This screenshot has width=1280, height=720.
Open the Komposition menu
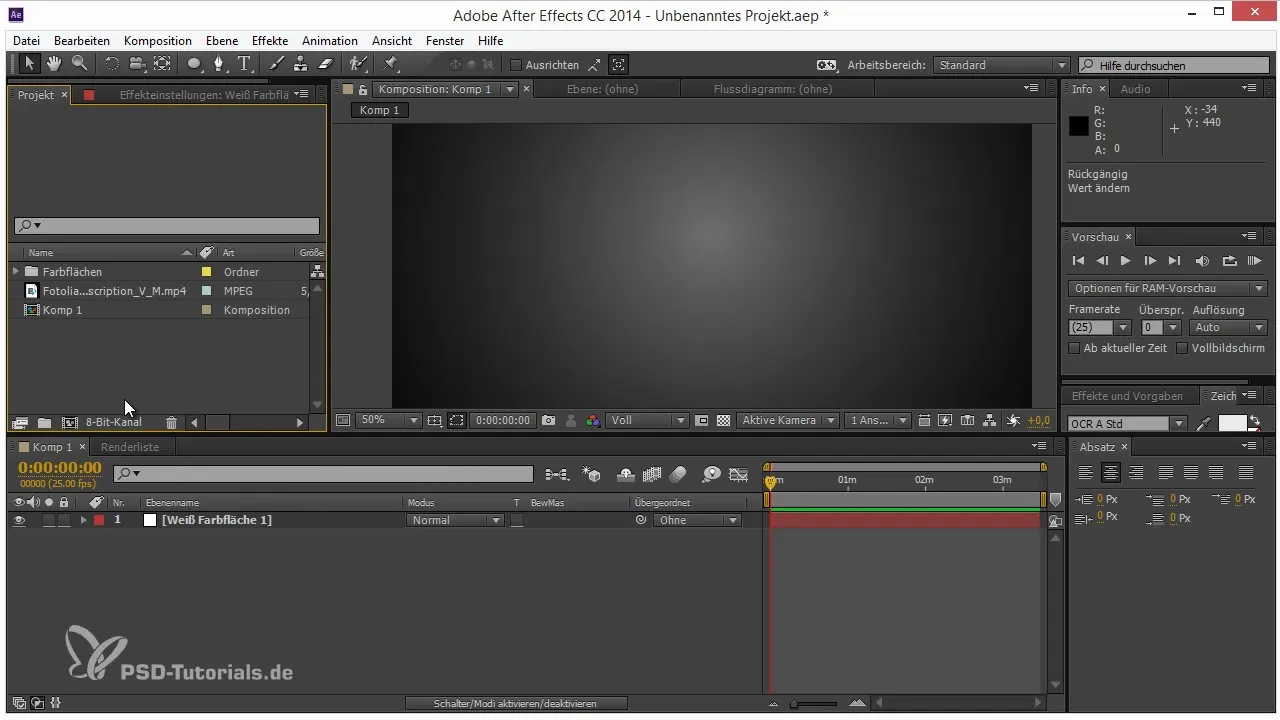click(158, 41)
